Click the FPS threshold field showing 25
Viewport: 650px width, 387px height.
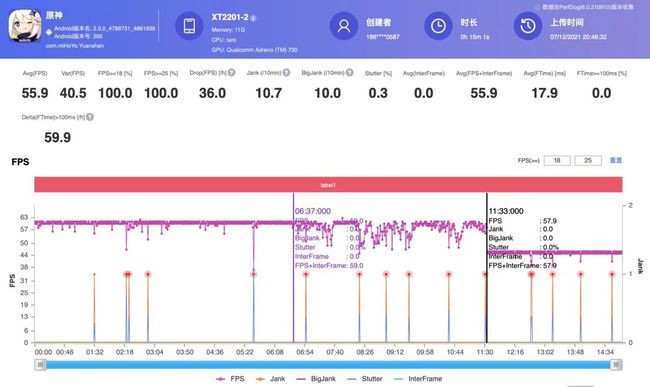point(588,160)
